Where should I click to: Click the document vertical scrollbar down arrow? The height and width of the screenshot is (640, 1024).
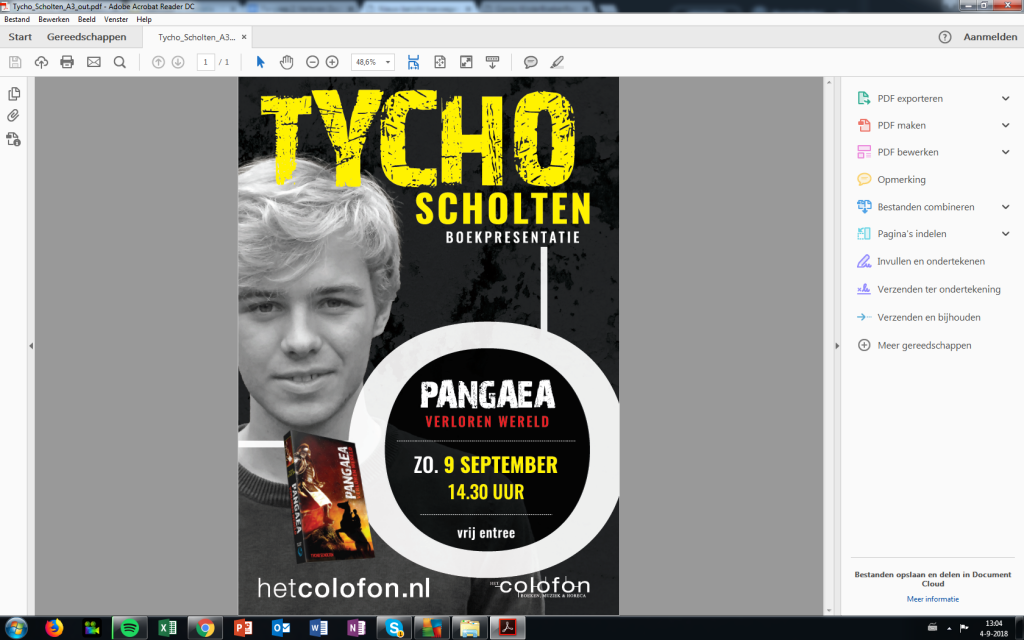tap(829, 611)
